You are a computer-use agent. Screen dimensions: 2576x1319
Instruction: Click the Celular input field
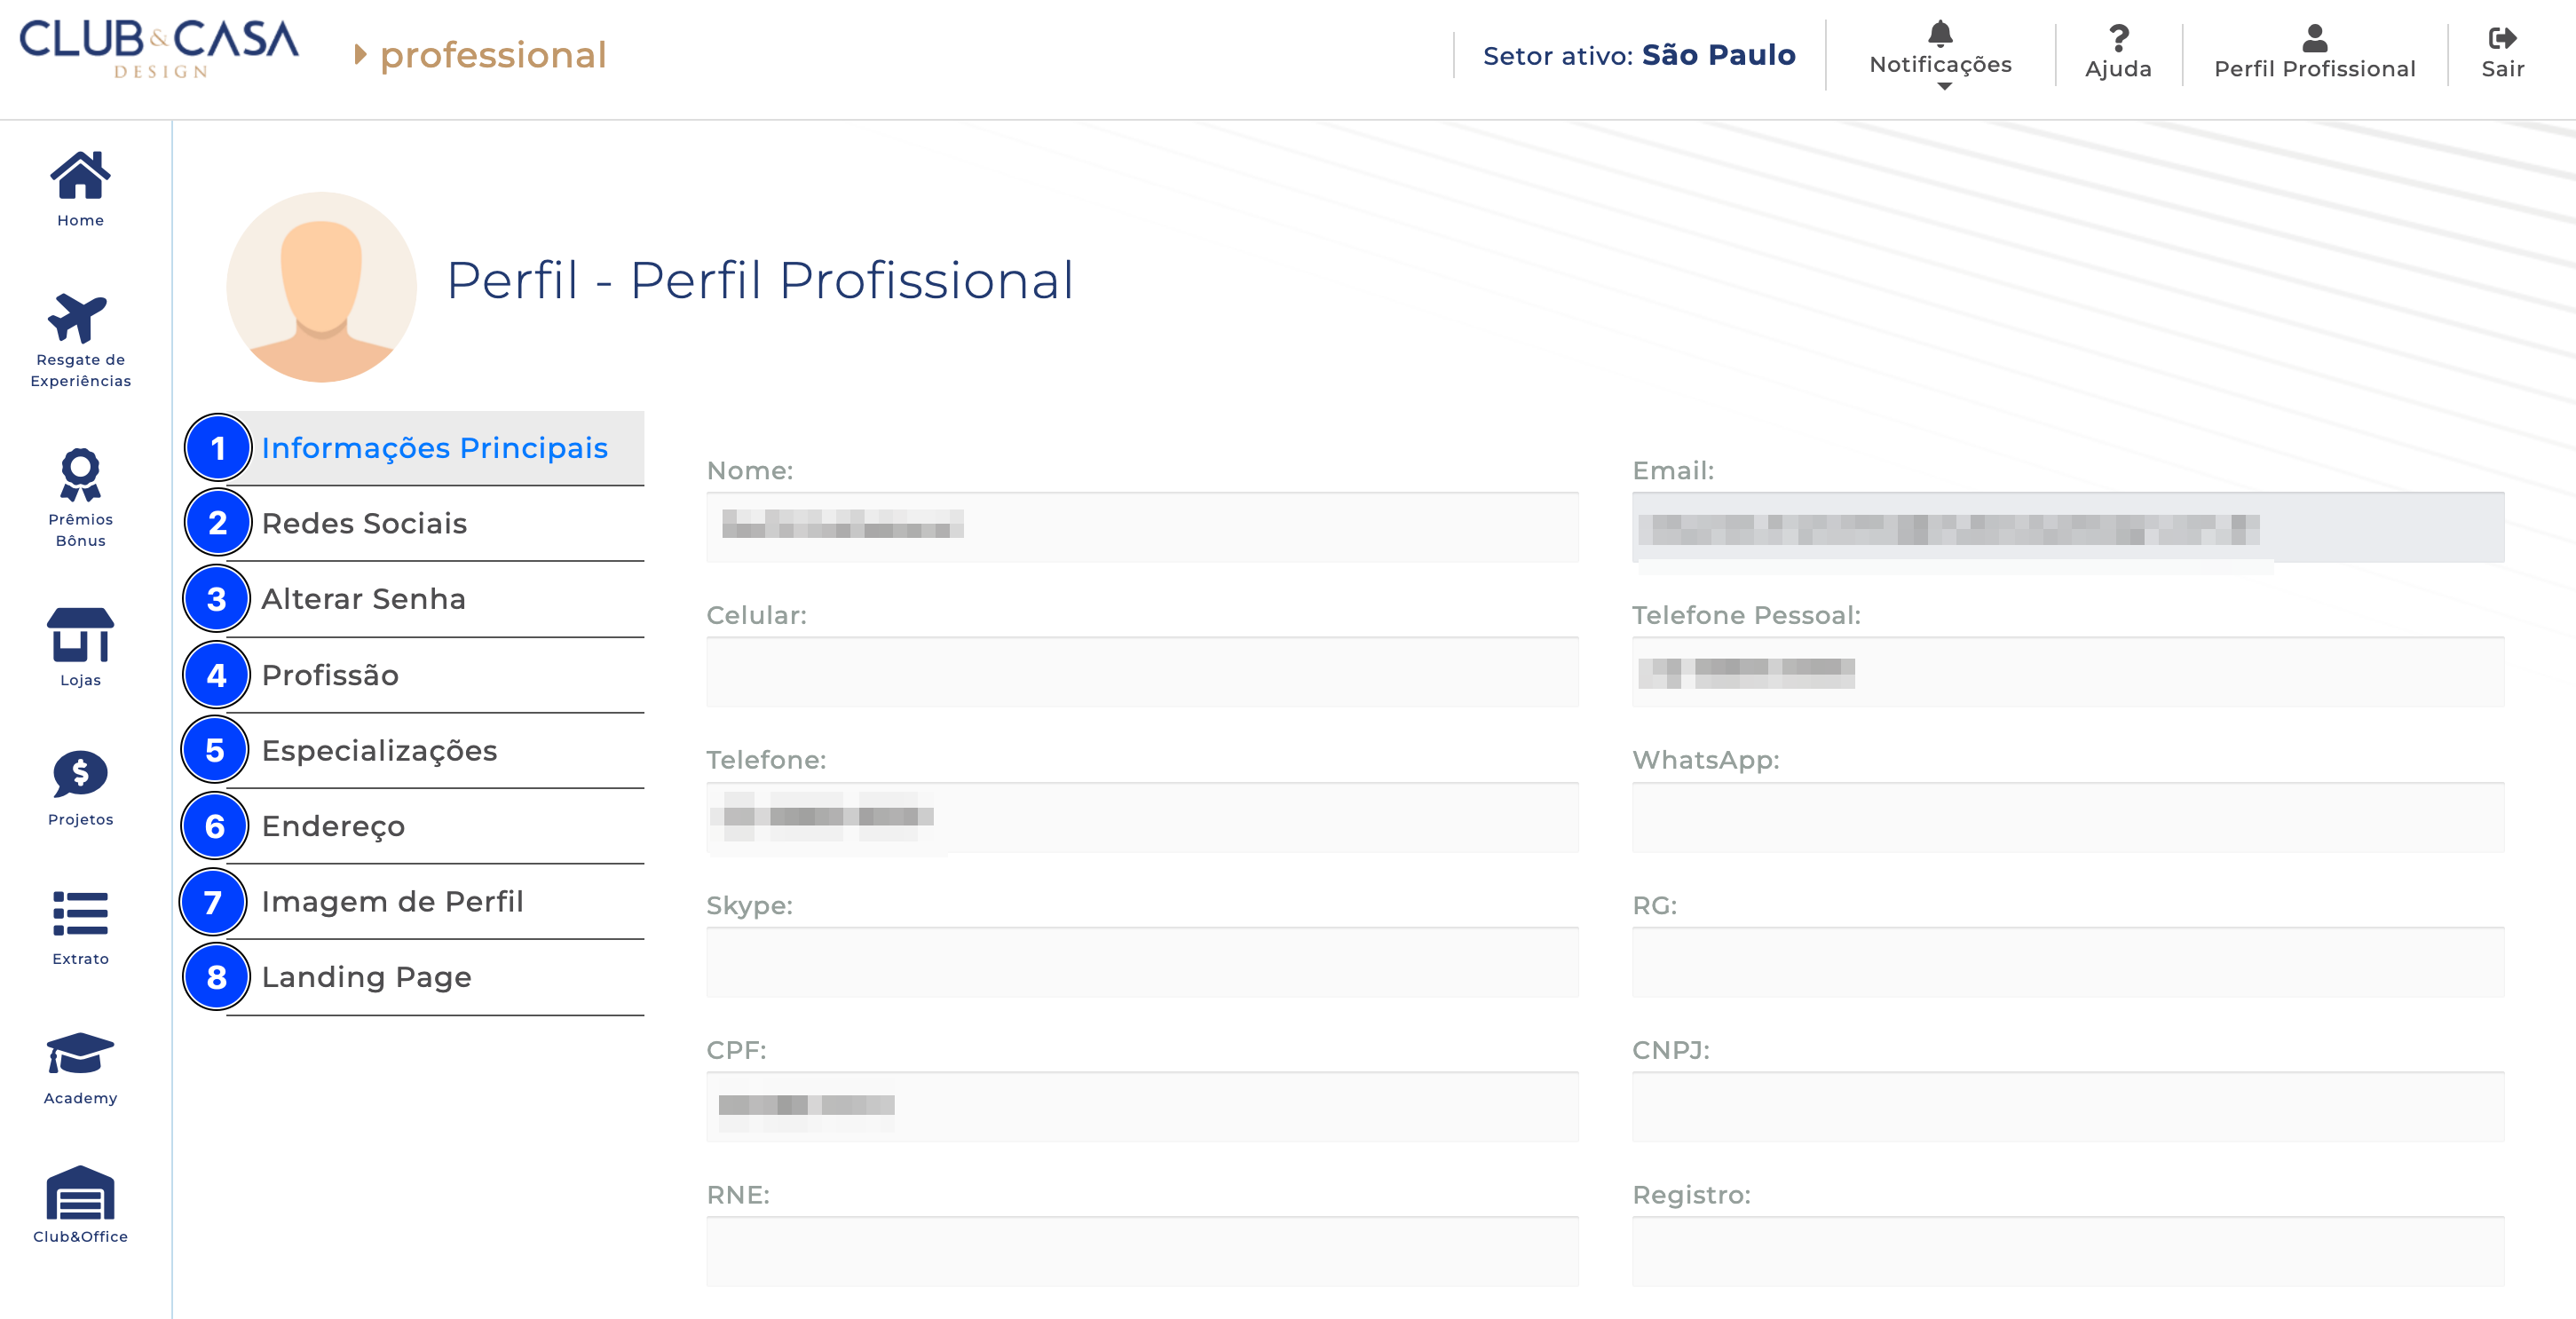pyautogui.click(x=1142, y=672)
